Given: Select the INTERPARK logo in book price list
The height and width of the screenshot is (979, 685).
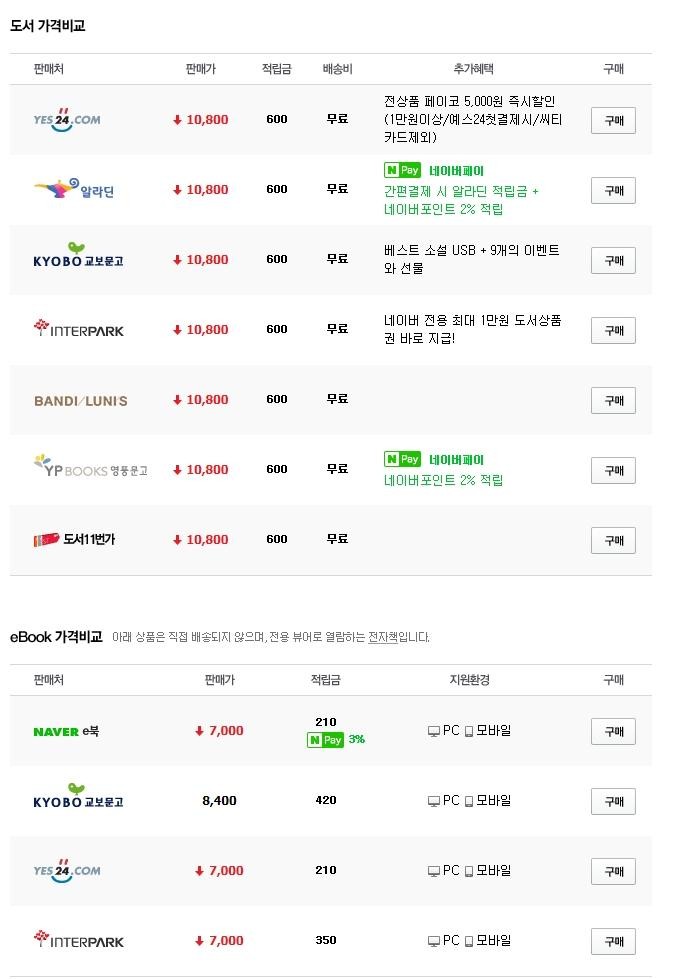Looking at the screenshot, I should point(79,328).
